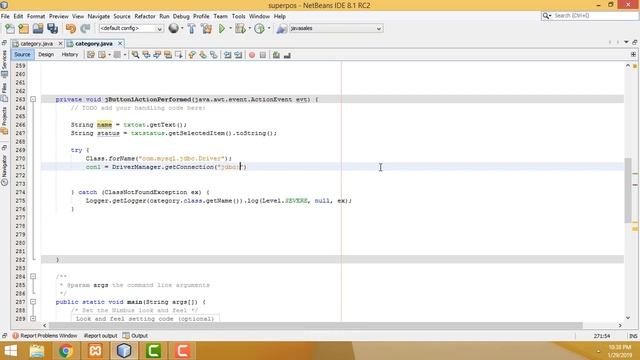
Task: Open the iReport output panel
Action: pos(100,336)
